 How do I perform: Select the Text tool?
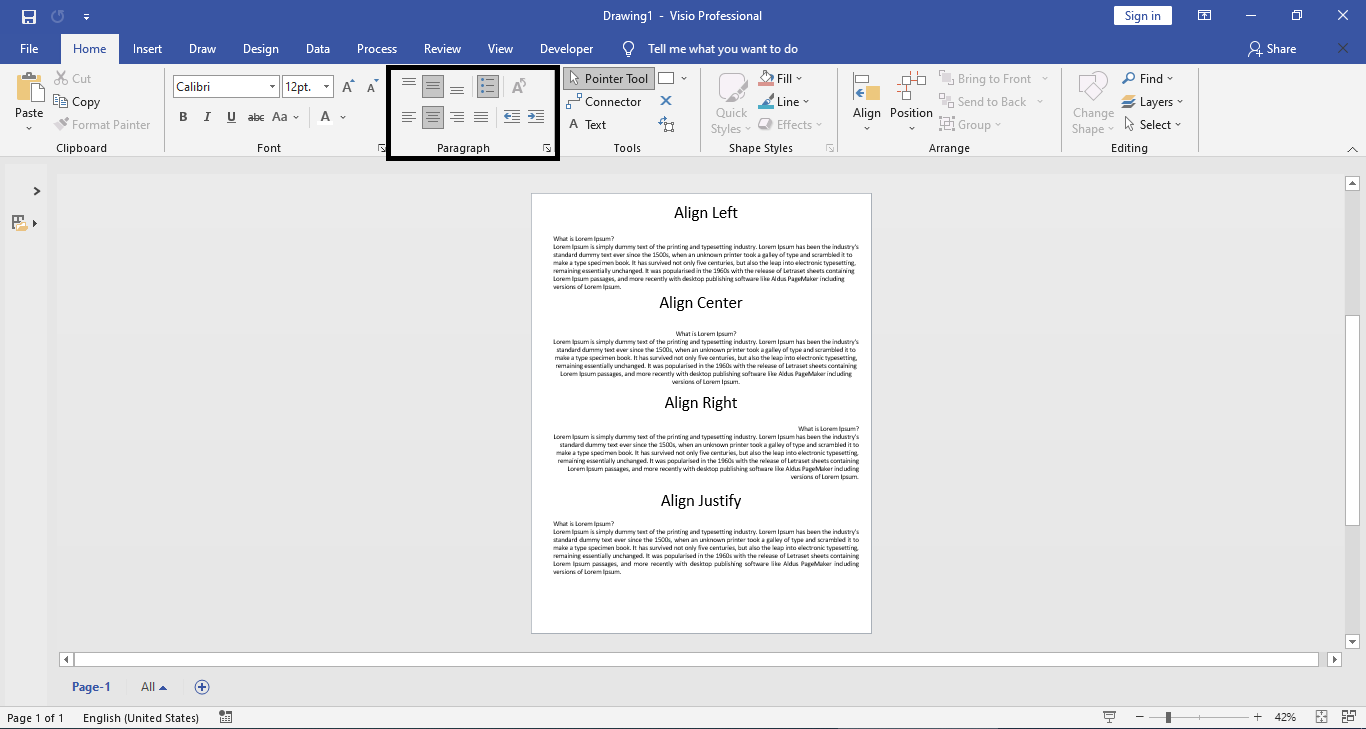pyautogui.click(x=591, y=124)
